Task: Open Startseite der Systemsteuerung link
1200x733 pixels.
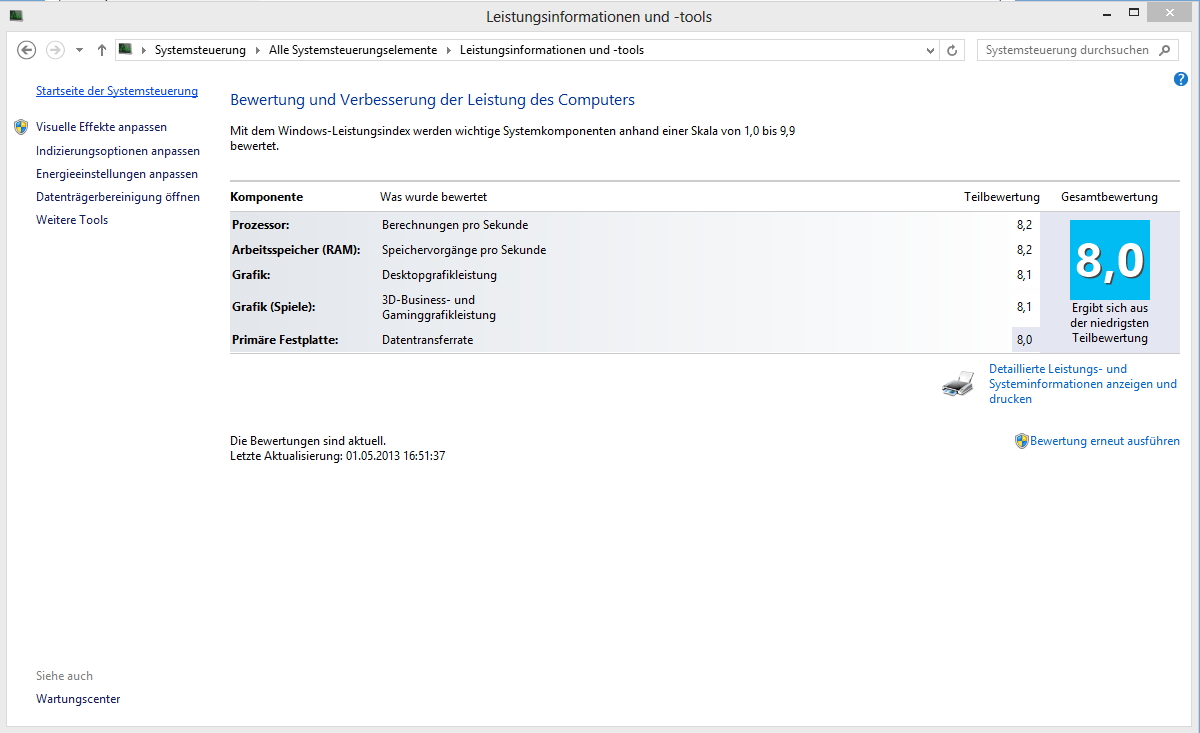Action: tap(117, 91)
